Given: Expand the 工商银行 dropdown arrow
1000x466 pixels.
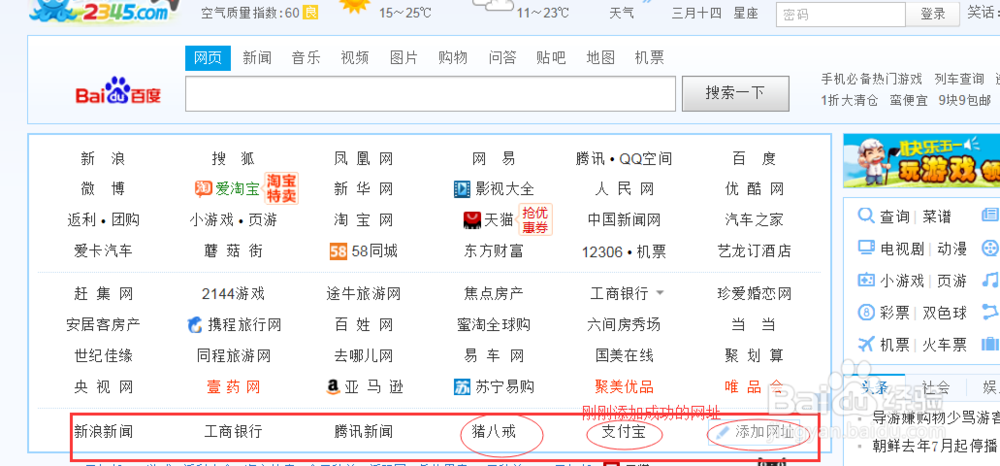Looking at the screenshot, I should (660, 293).
